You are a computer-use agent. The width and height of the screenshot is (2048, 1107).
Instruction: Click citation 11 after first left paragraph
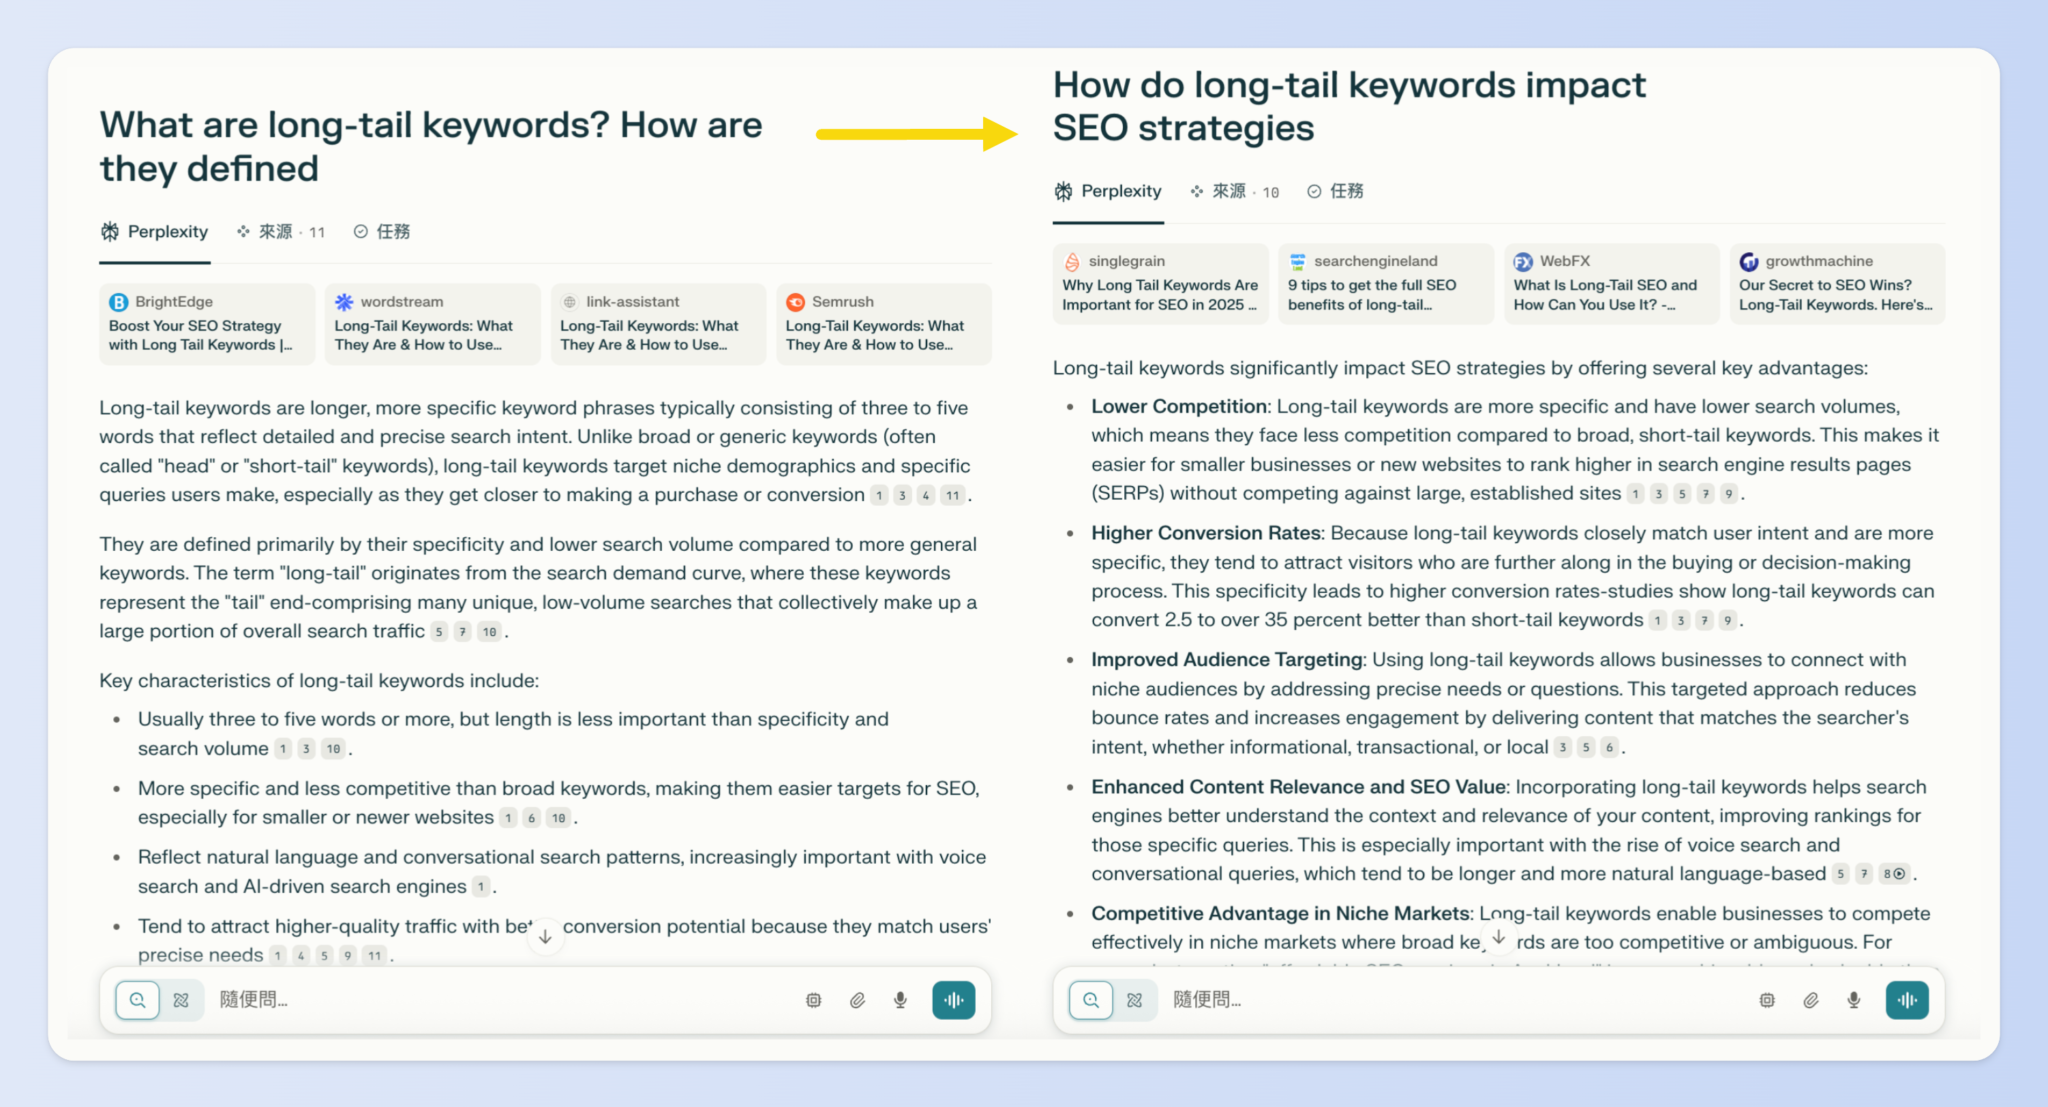953,495
